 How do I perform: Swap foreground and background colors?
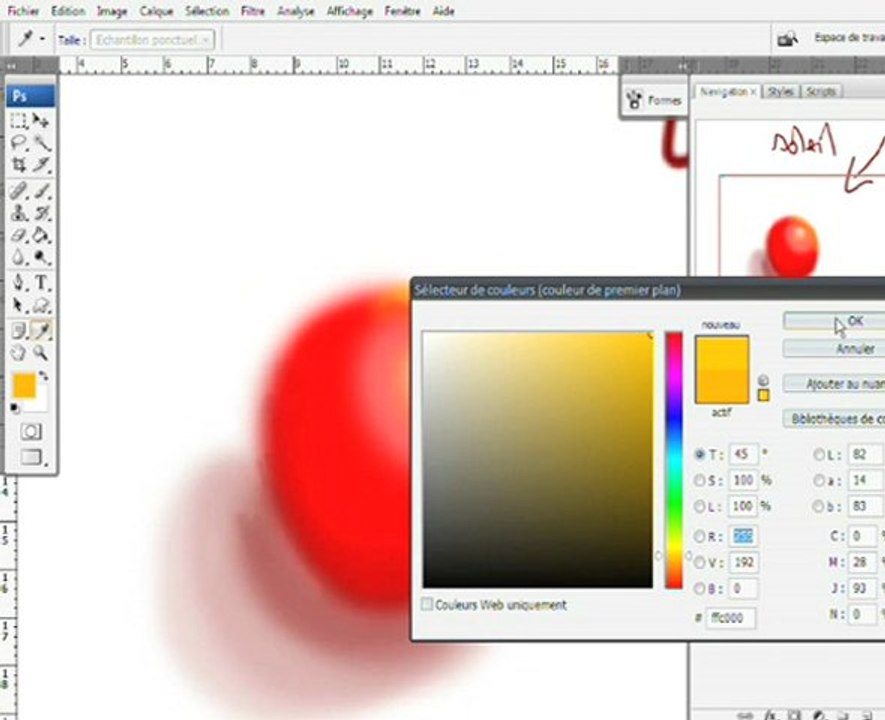(x=43, y=376)
